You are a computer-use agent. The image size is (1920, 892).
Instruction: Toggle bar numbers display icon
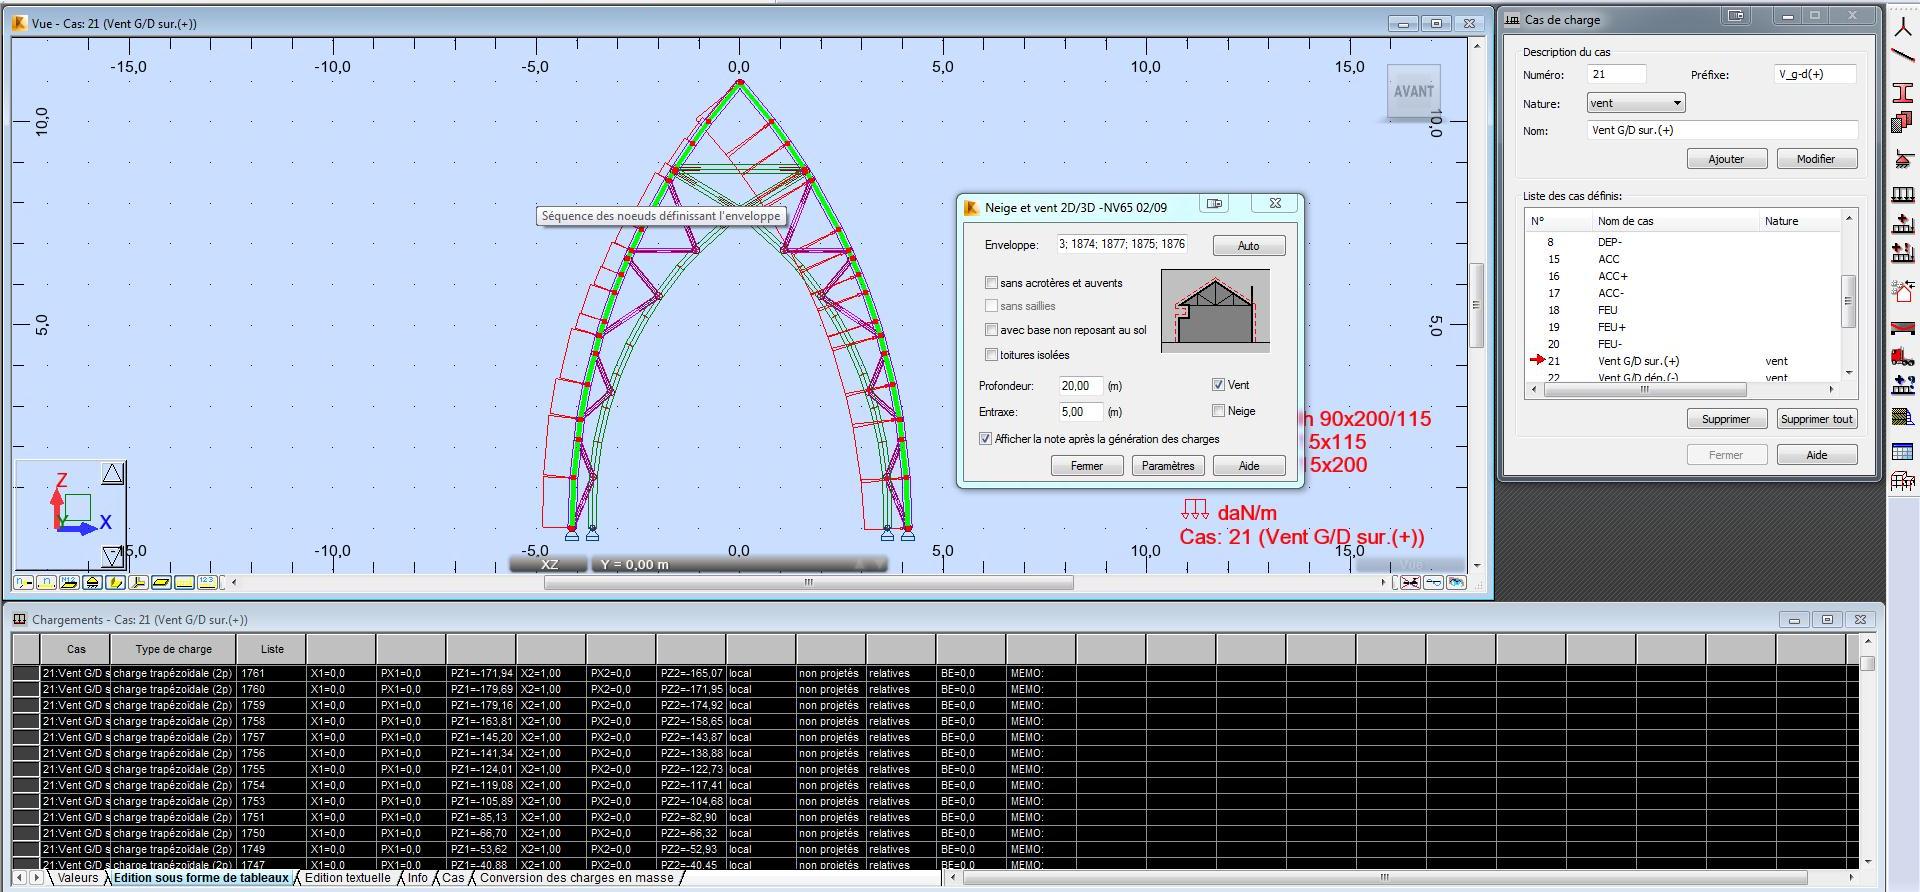pyautogui.click(x=46, y=582)
